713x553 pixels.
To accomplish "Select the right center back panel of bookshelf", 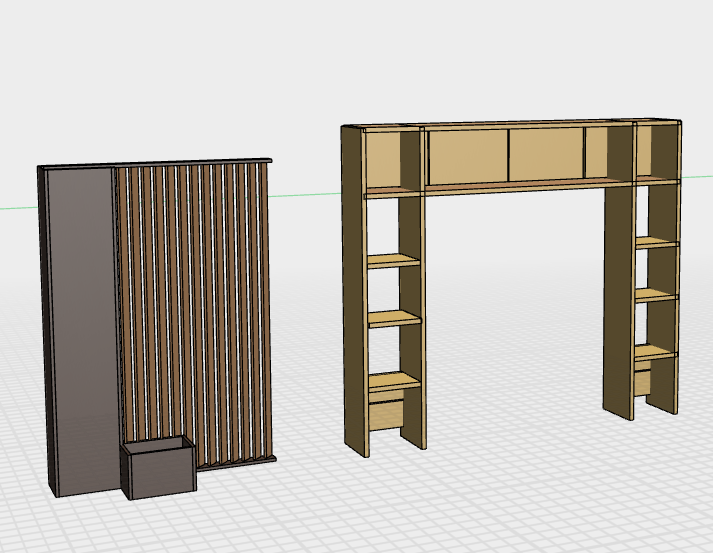I will [x=546, y=154].
